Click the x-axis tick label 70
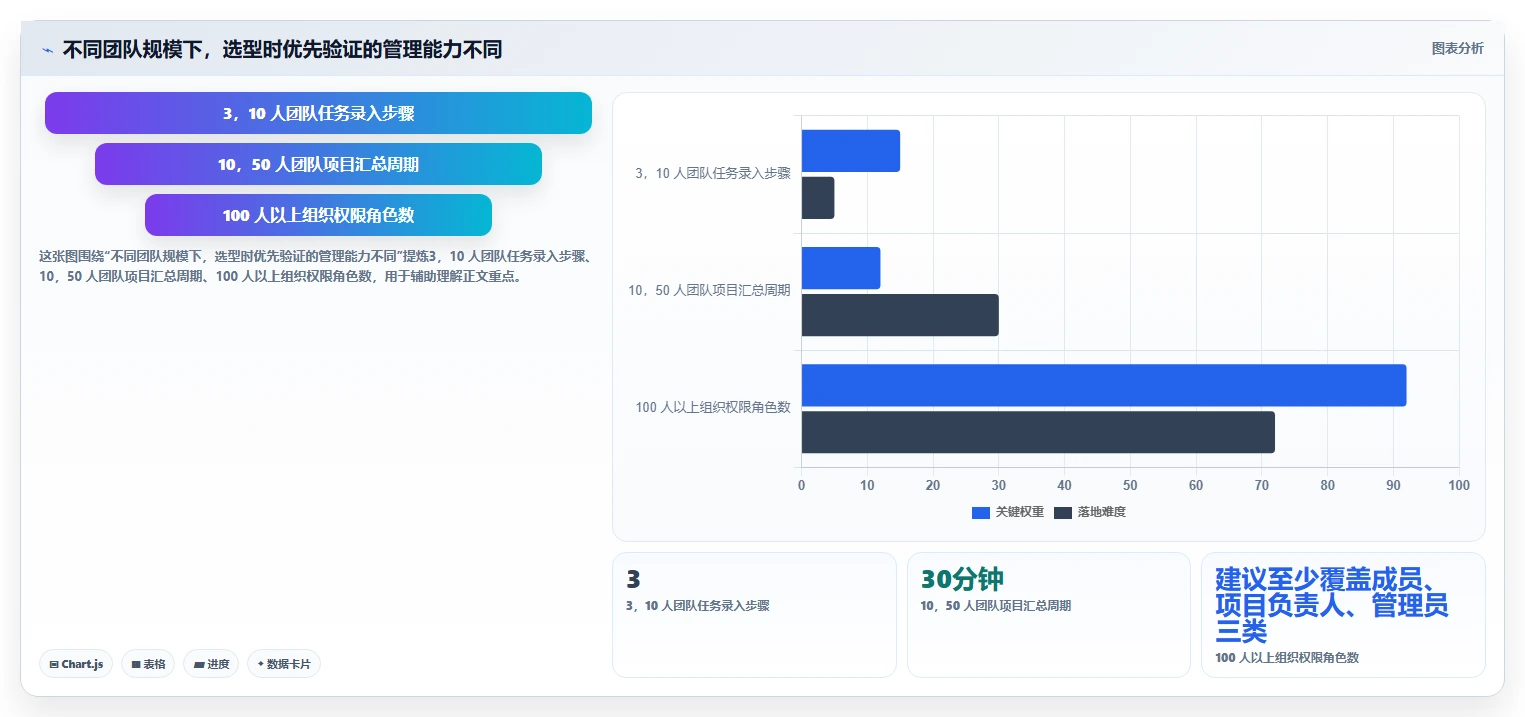 pyautogui.click(x=1262, y=485)
